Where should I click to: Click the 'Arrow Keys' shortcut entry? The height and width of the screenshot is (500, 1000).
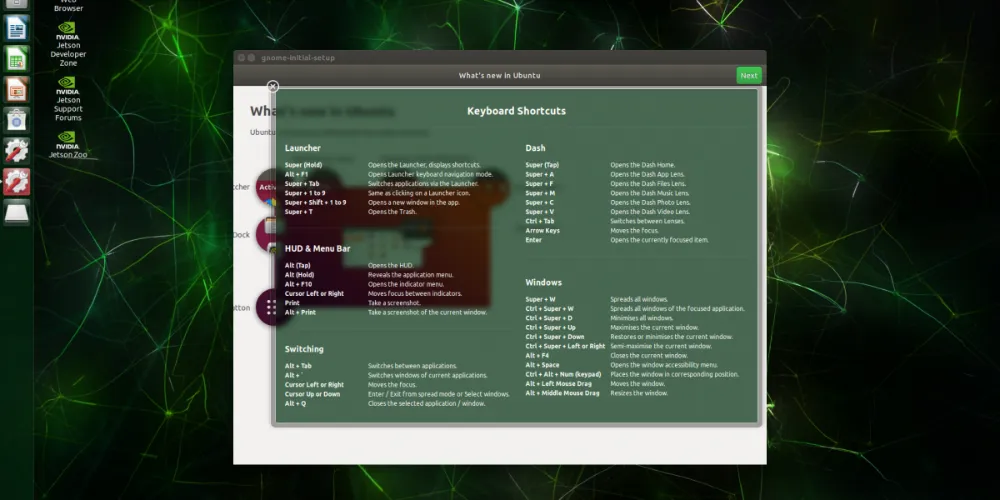click(x=542, y=231)
